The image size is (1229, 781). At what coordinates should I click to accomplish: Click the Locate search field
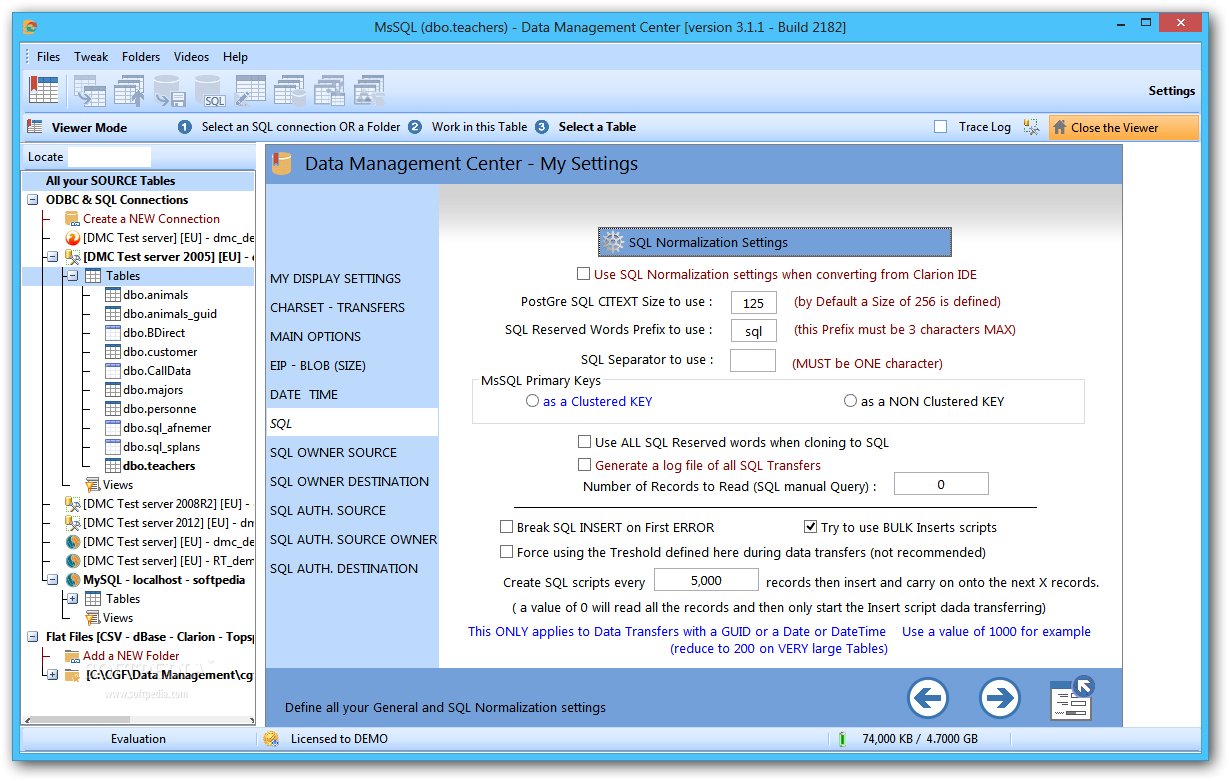click(x=109, y=157)
